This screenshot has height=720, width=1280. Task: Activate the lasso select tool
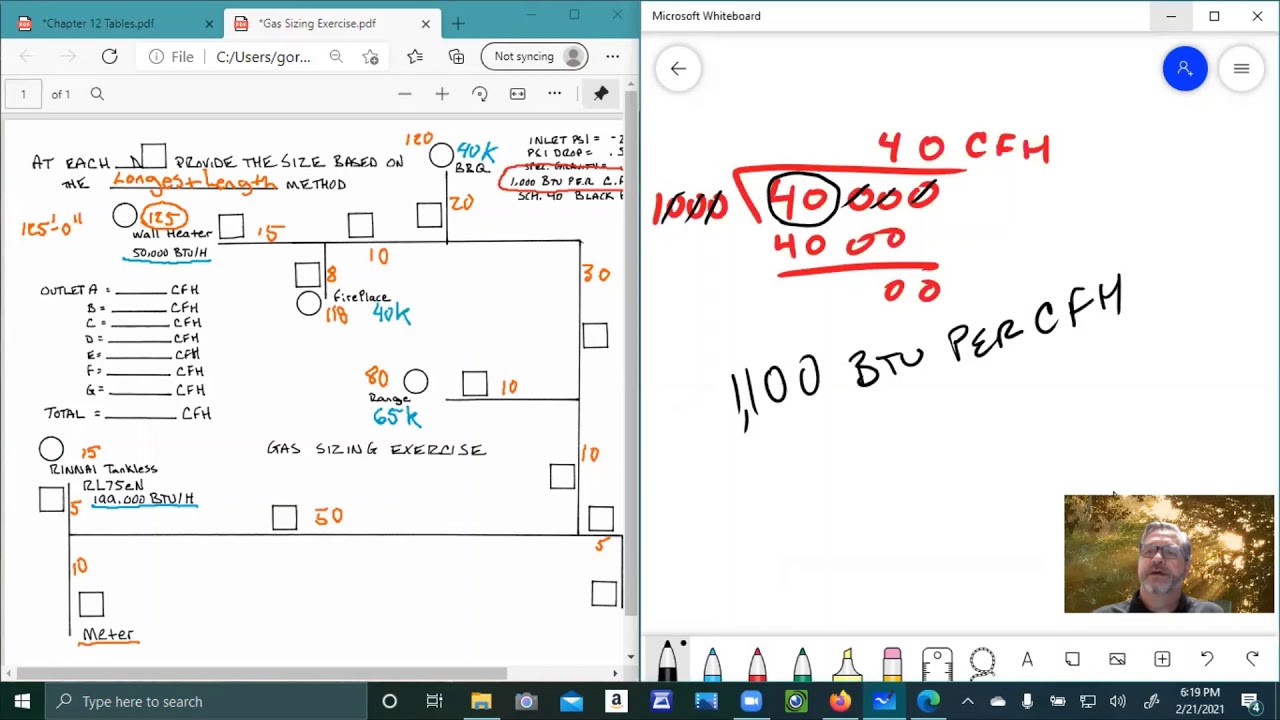[982, 661]
